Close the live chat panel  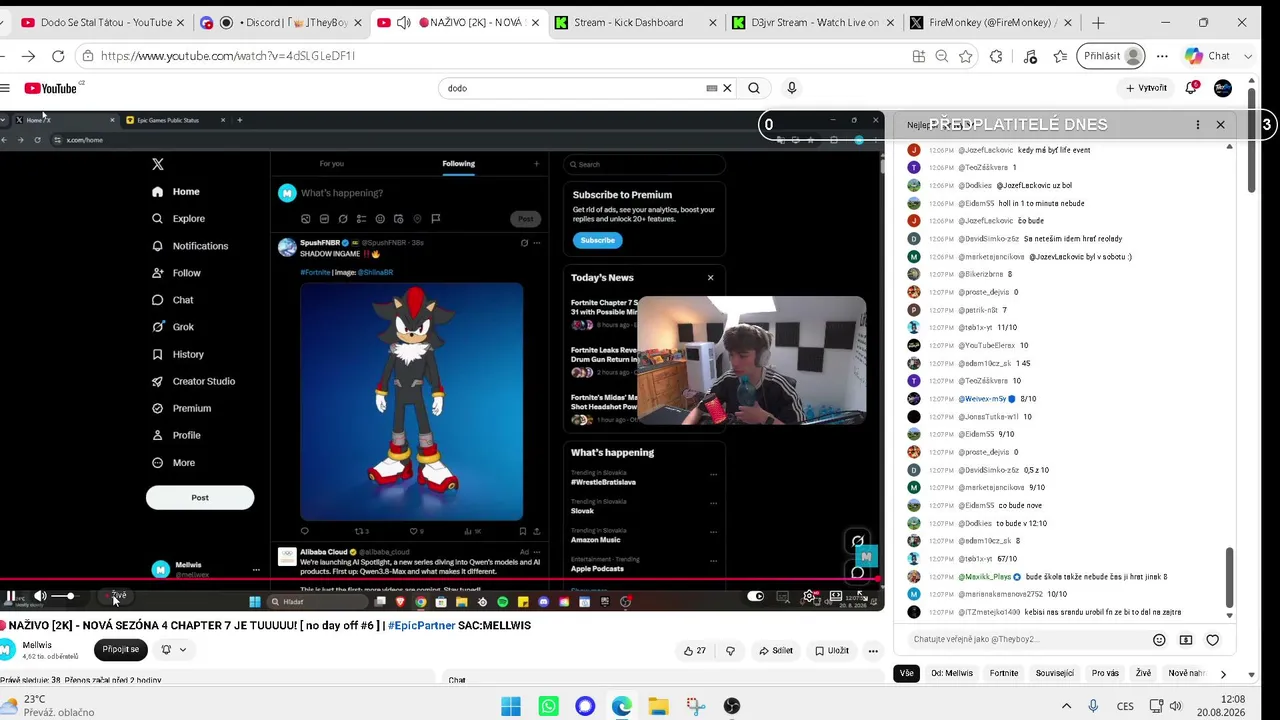pyautogui.click(x=1220, y=125)
